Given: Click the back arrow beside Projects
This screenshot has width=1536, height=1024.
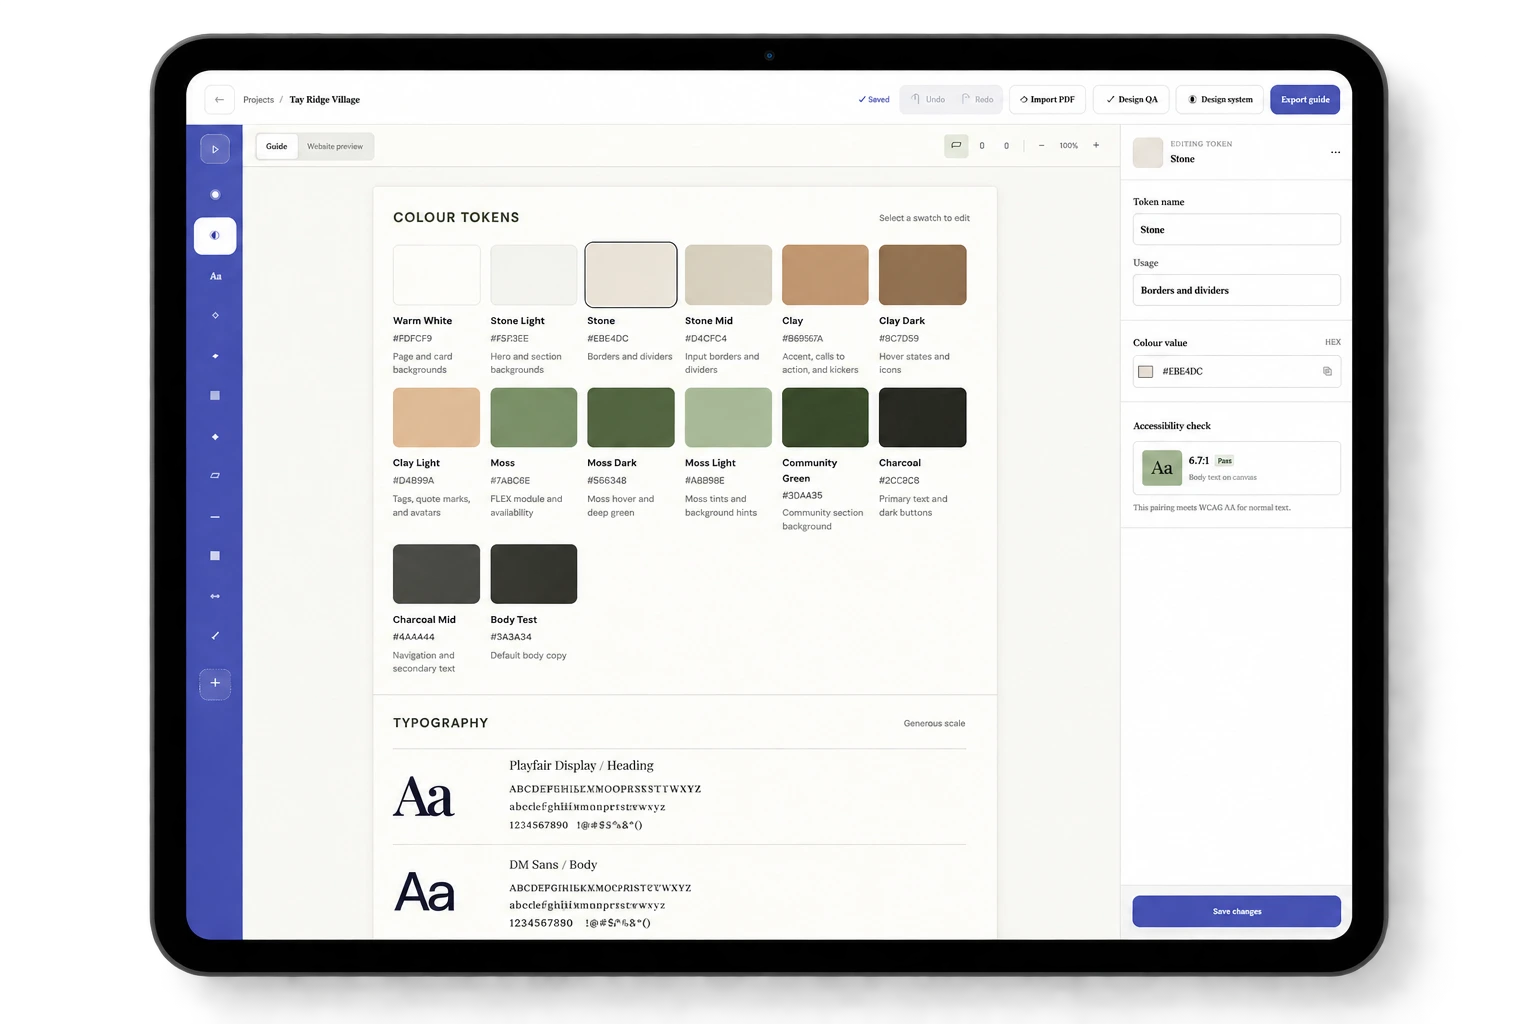Looking at the screenshot, I should click(219, 100).
